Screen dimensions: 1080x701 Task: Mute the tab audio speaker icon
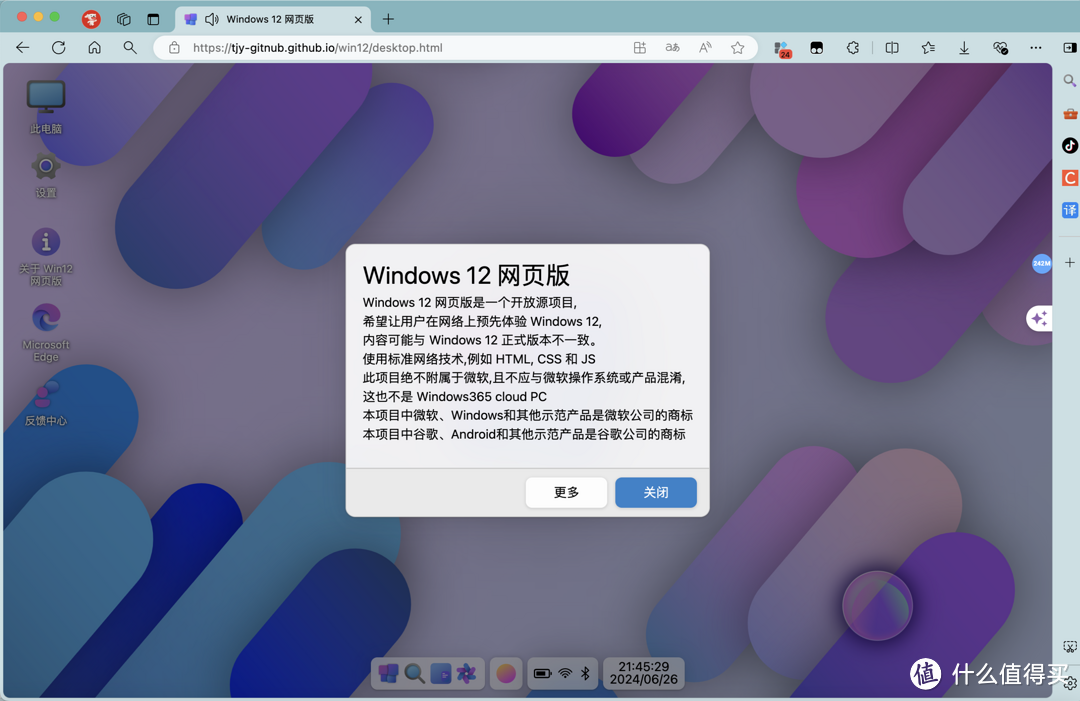[x=211, y=19]
